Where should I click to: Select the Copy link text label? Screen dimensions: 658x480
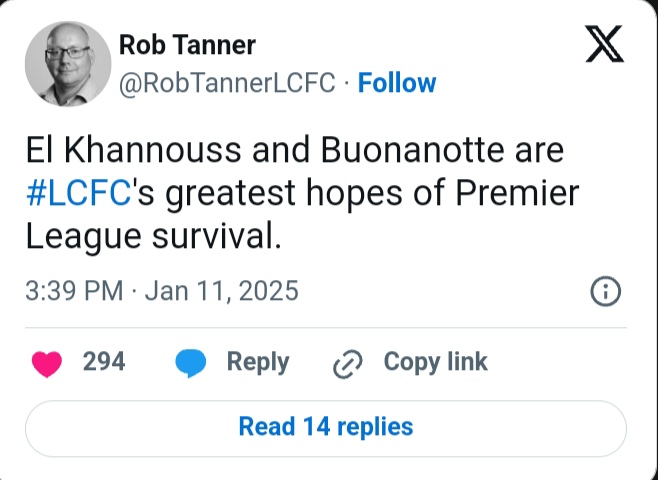(435, 362)
